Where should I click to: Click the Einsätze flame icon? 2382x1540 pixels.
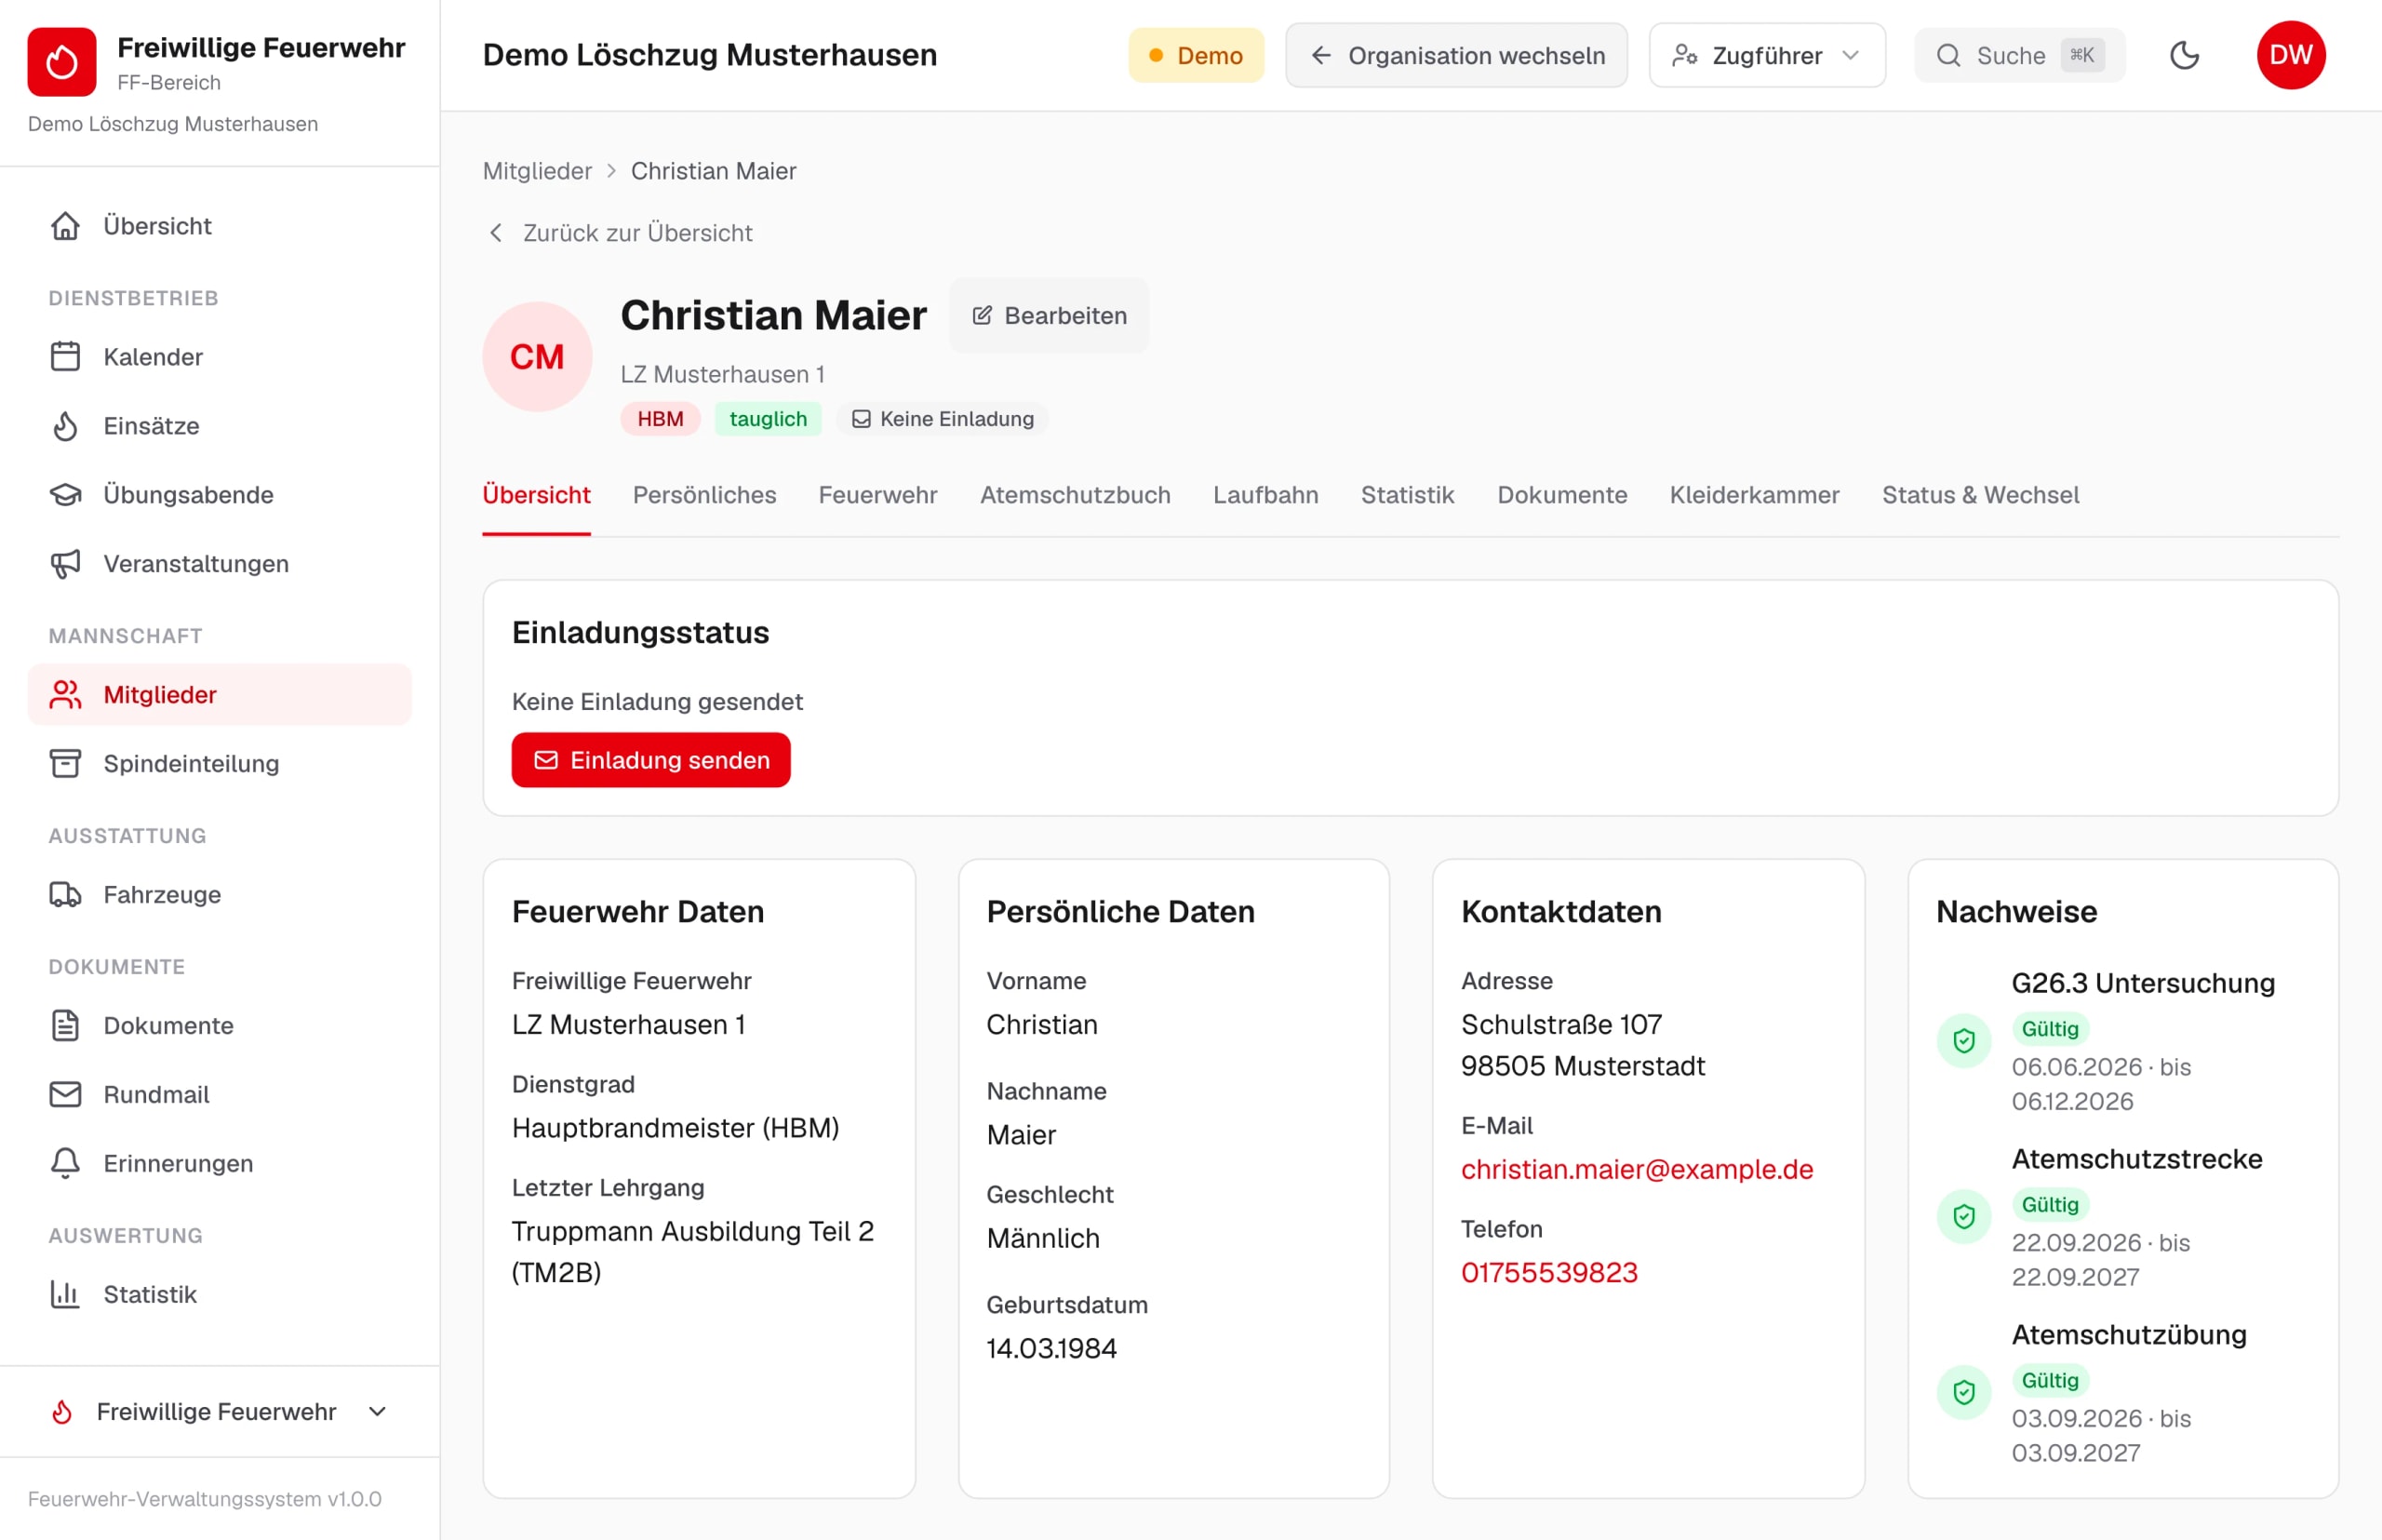point(65,426)
